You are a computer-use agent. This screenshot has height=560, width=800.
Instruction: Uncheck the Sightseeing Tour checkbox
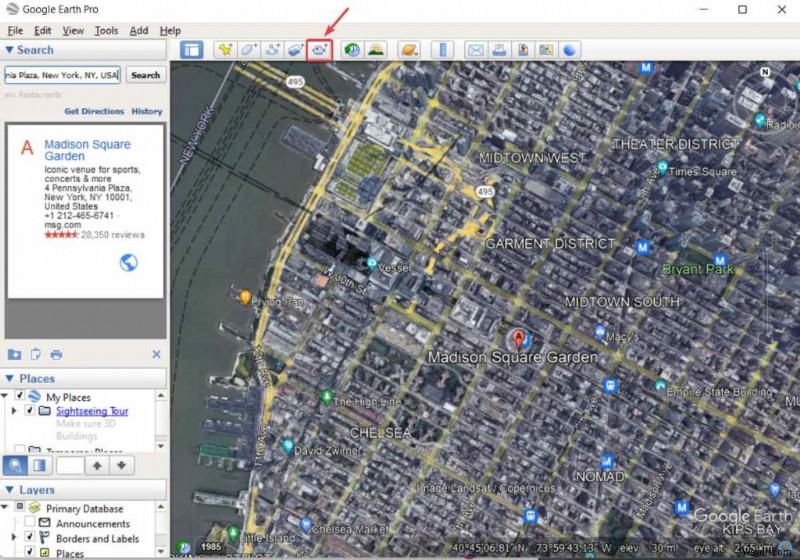(30, 410)
